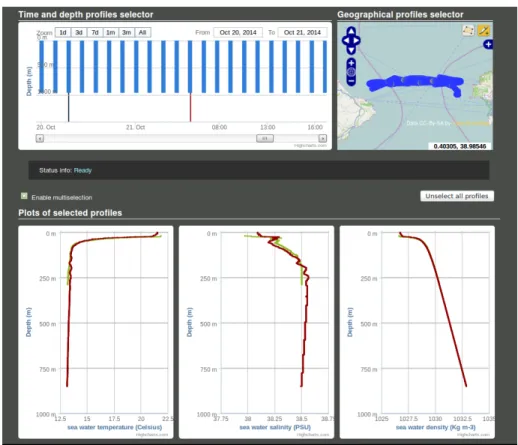The height and width of the screenshot is (445, 518).
Task: Pan the map south with the down arrow
Action: (x=351, y=50)
